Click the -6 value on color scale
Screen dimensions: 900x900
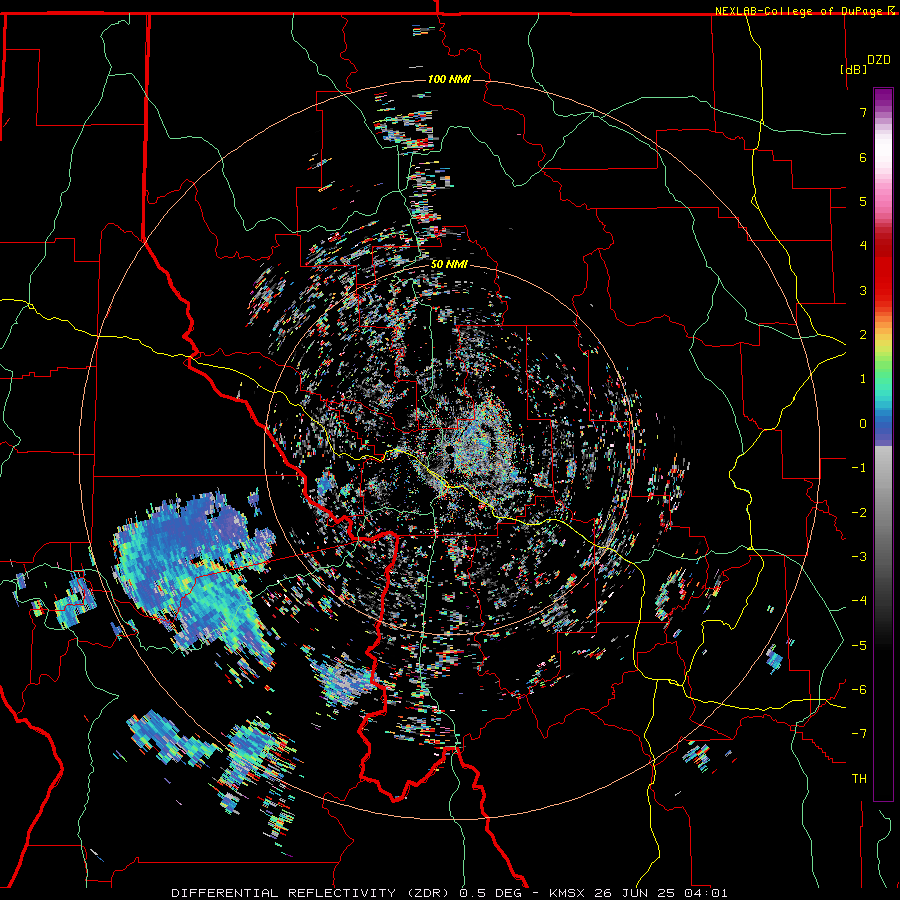[859, 690]
